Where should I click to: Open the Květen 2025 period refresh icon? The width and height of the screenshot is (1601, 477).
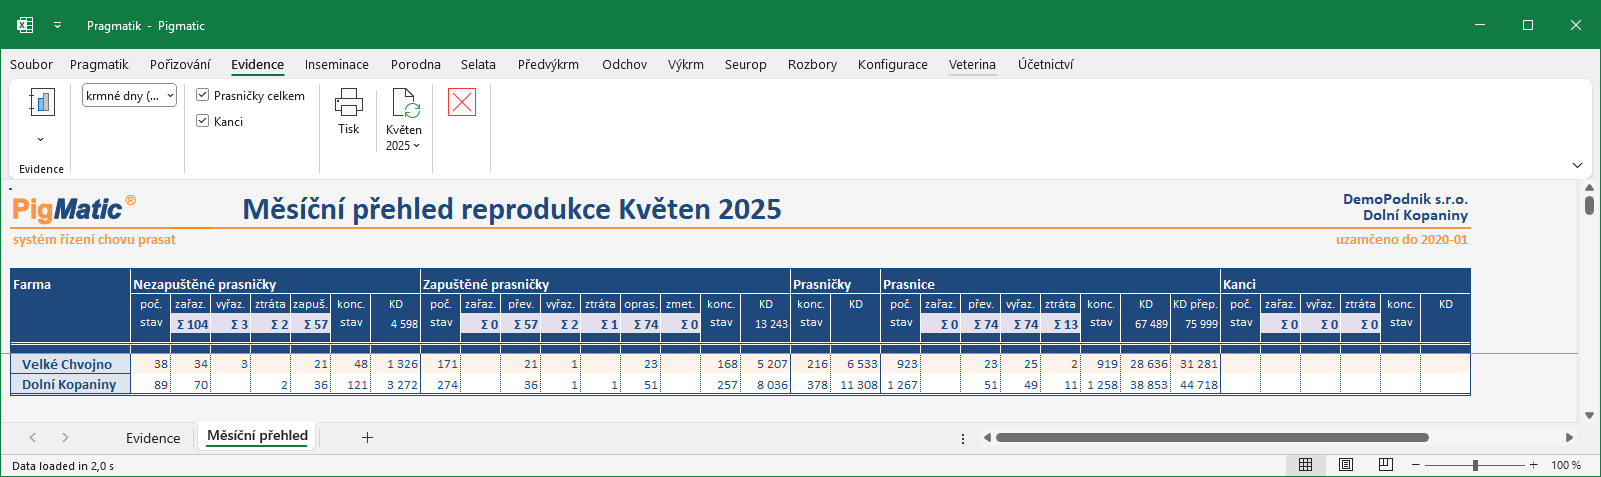click(x=405, y=103)
